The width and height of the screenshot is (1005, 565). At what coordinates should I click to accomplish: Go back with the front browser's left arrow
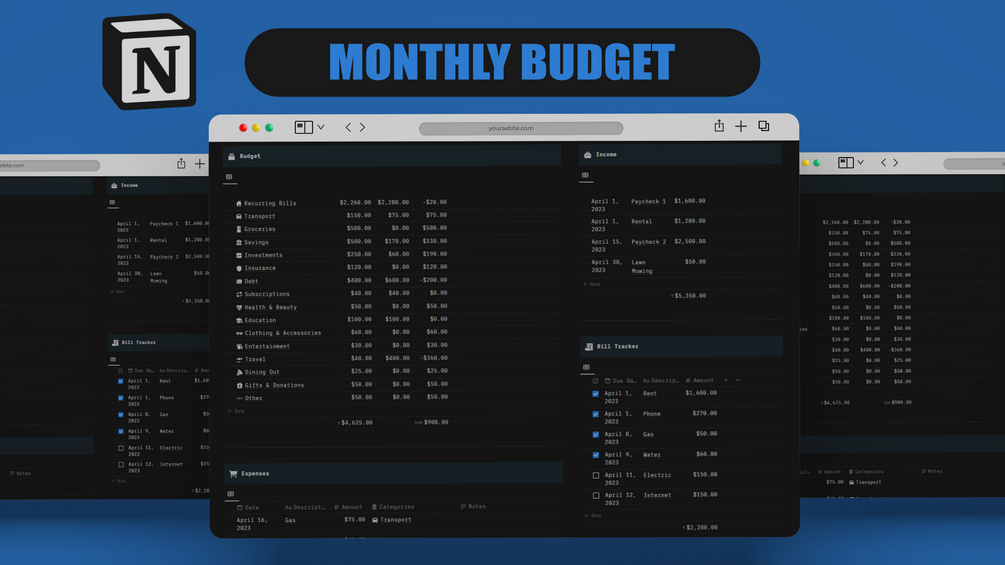348,127
